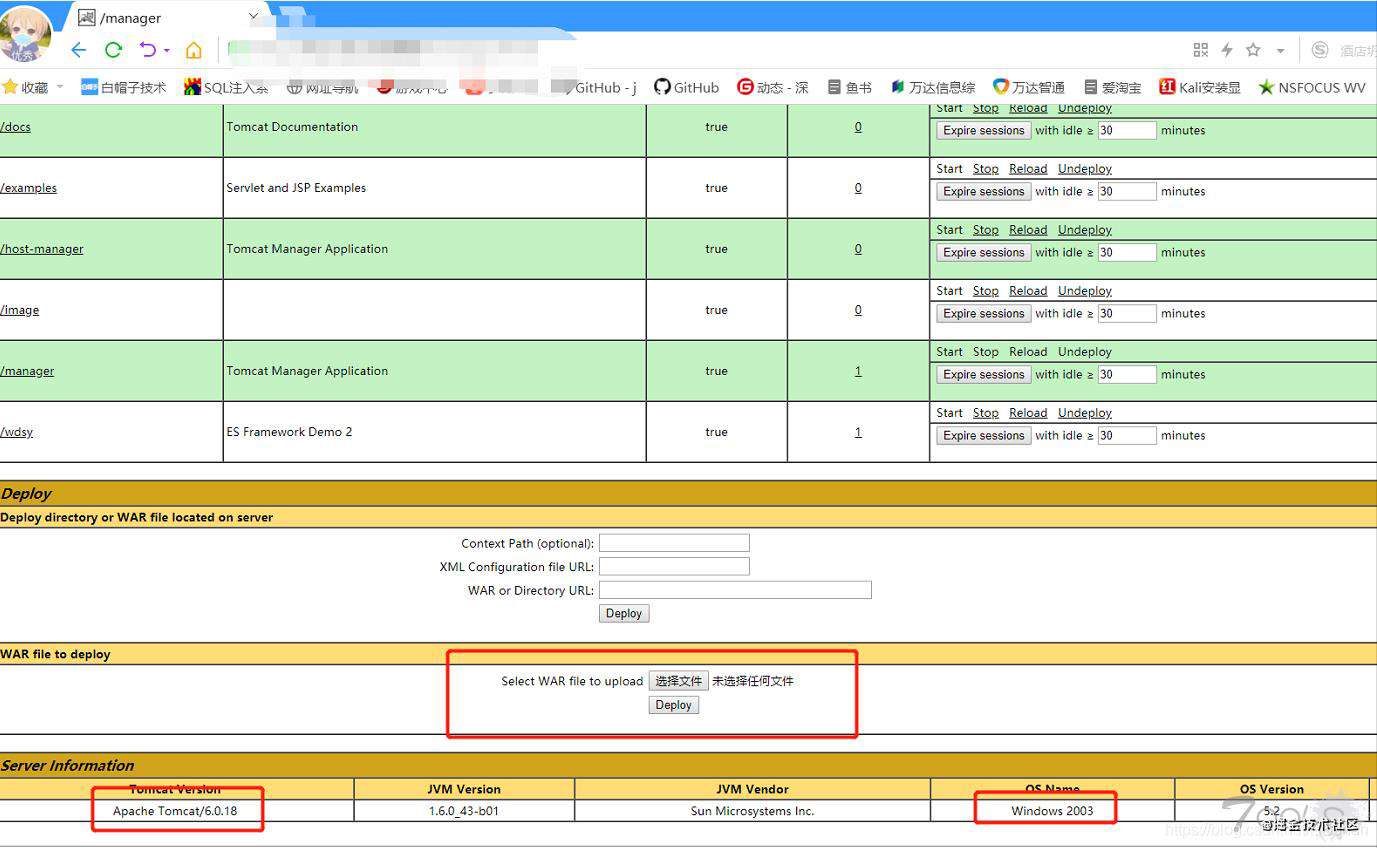Undeploy the /examples application

click(x=1085, y=169)
